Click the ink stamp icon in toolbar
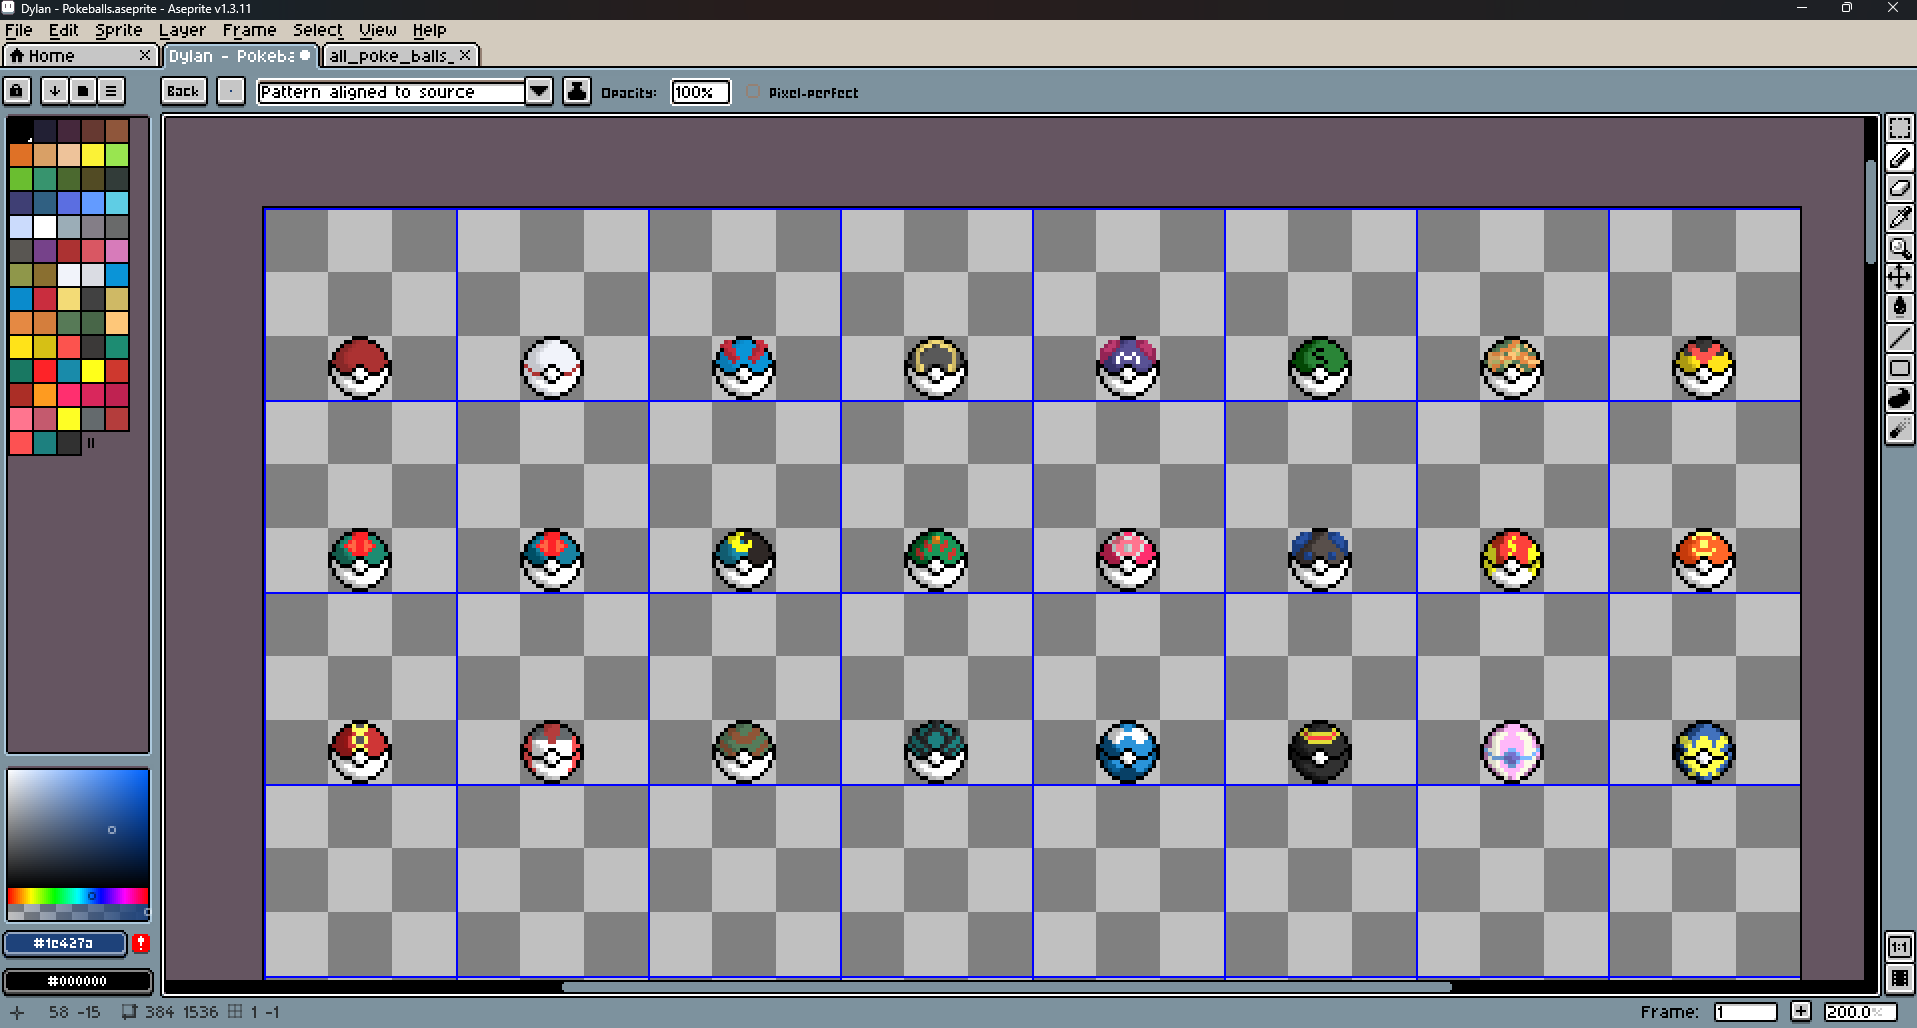The image size is (1917, 1028). coord(577,91)
